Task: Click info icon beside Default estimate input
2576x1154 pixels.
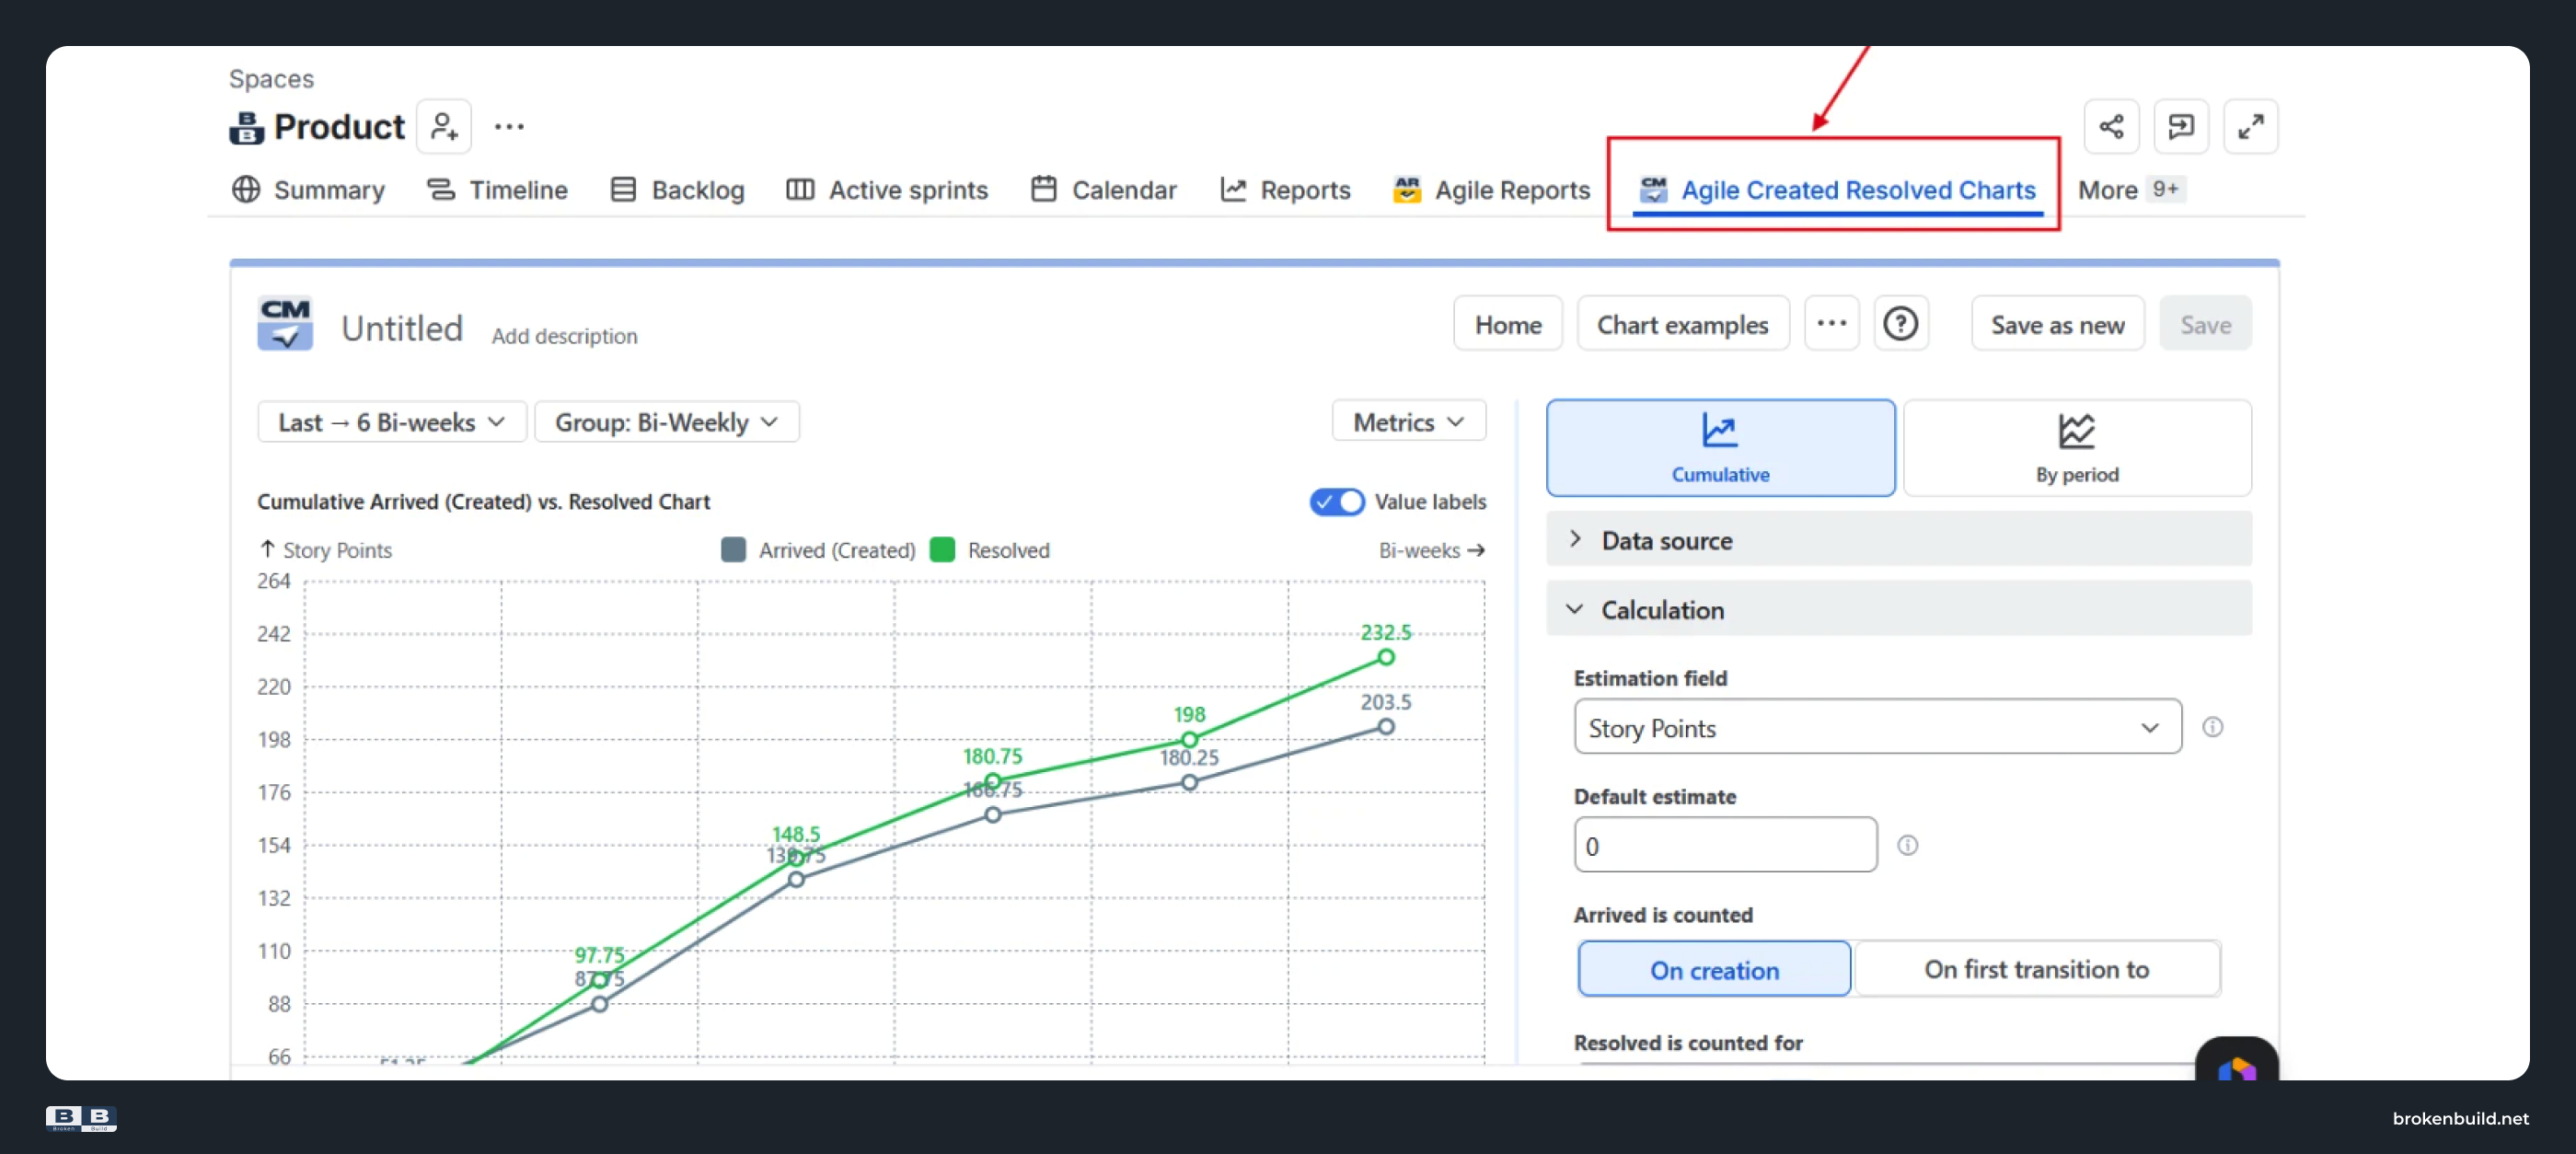Action: [x=1908, y=846]
